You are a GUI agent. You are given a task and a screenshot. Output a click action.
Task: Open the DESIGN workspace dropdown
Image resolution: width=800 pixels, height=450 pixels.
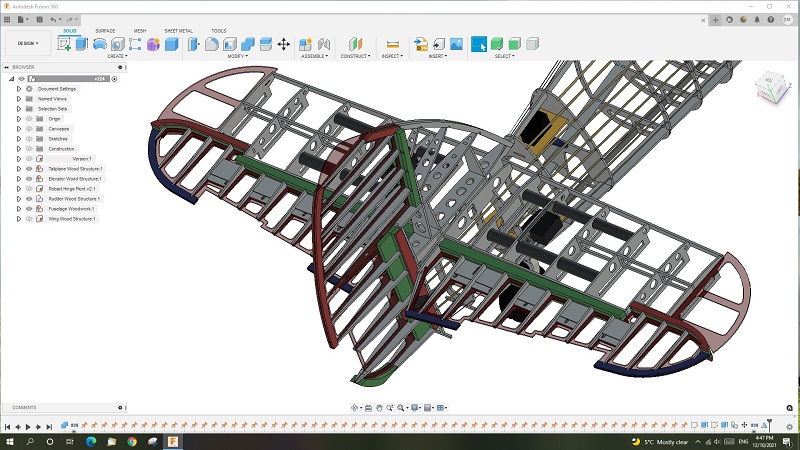[x=28, y=43]
